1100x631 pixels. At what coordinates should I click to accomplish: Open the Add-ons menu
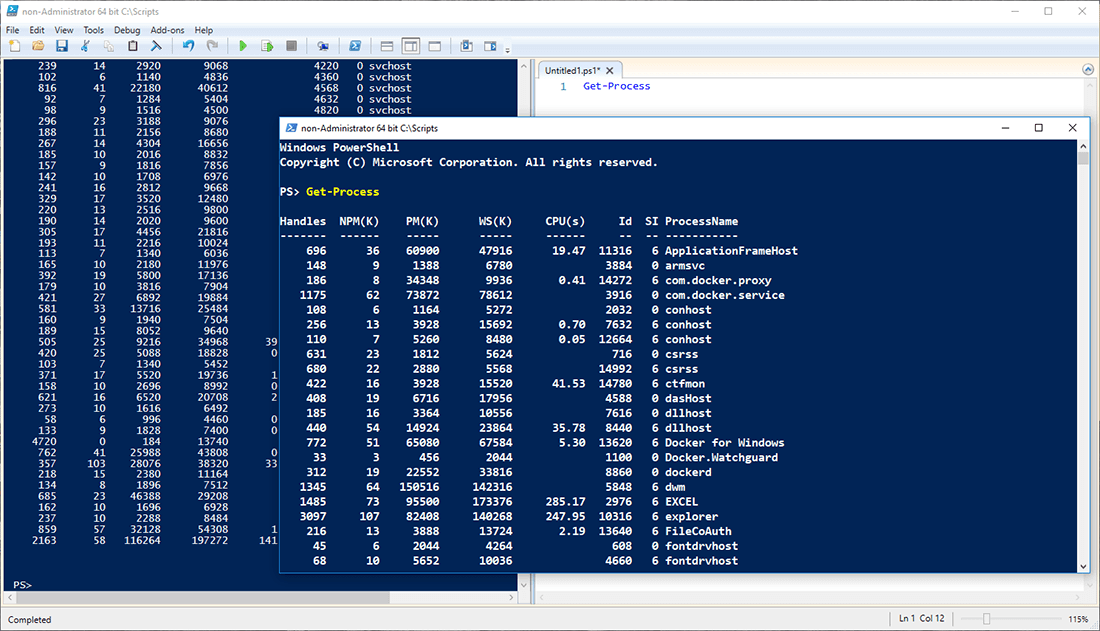point(167,30)
